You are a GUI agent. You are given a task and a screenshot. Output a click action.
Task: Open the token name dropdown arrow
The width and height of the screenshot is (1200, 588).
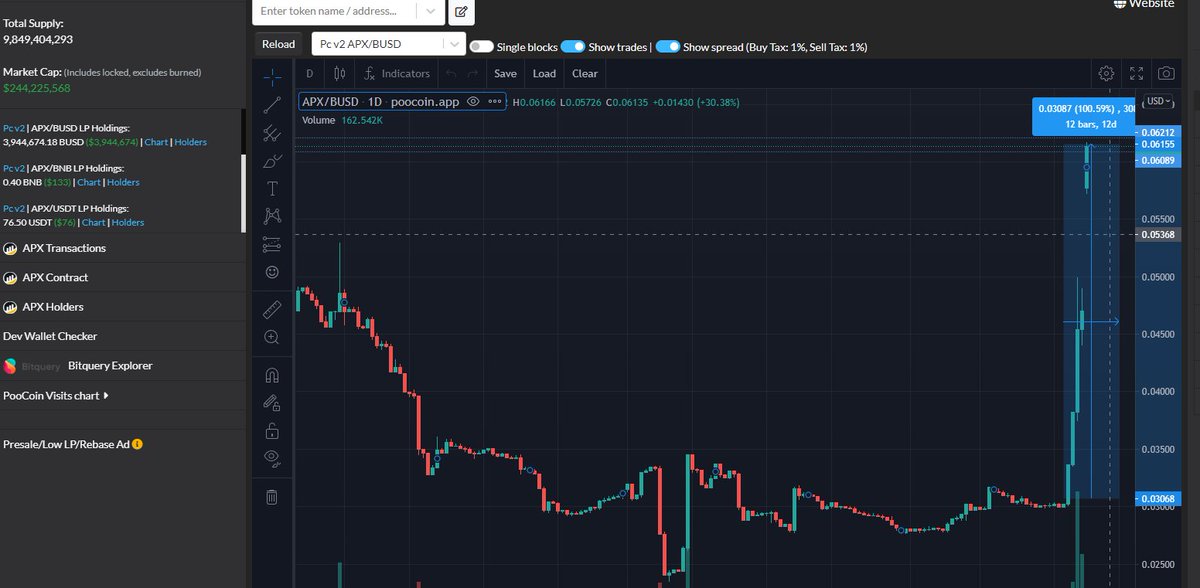[430, 12]
